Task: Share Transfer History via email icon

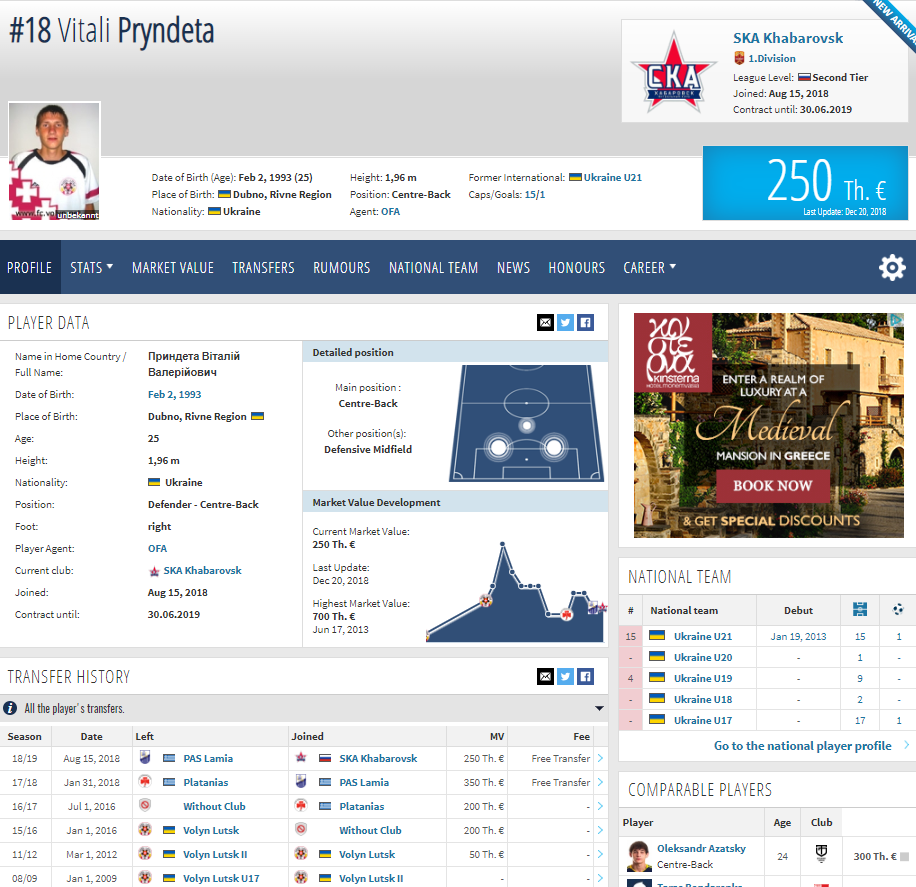Action: coord(545,677)
